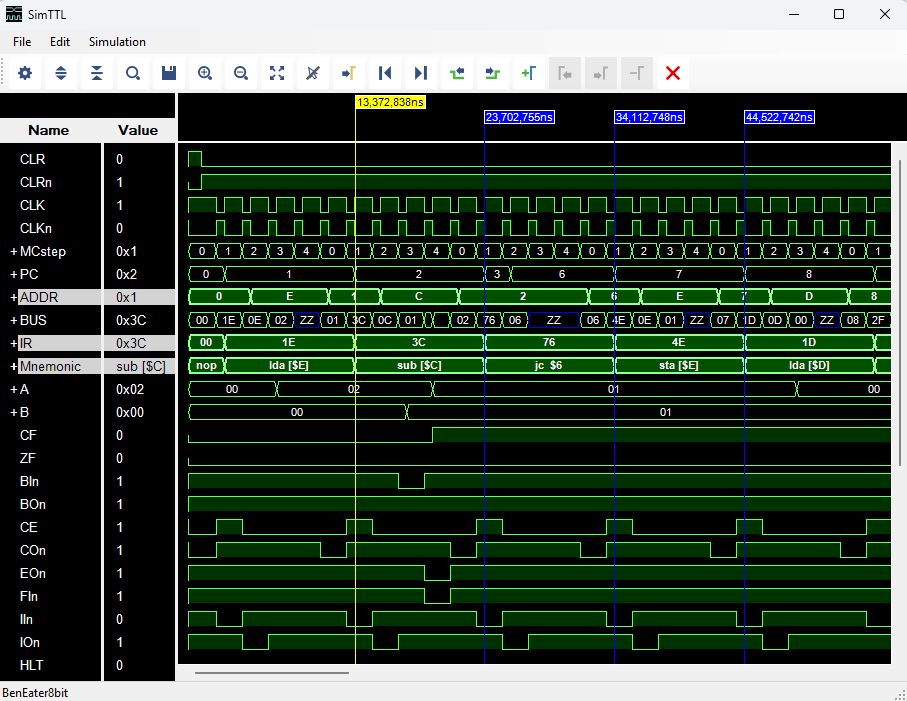Zoom in on the waveform
The height and width of the screenshot is (701, 907).
(x=205, y=73)
